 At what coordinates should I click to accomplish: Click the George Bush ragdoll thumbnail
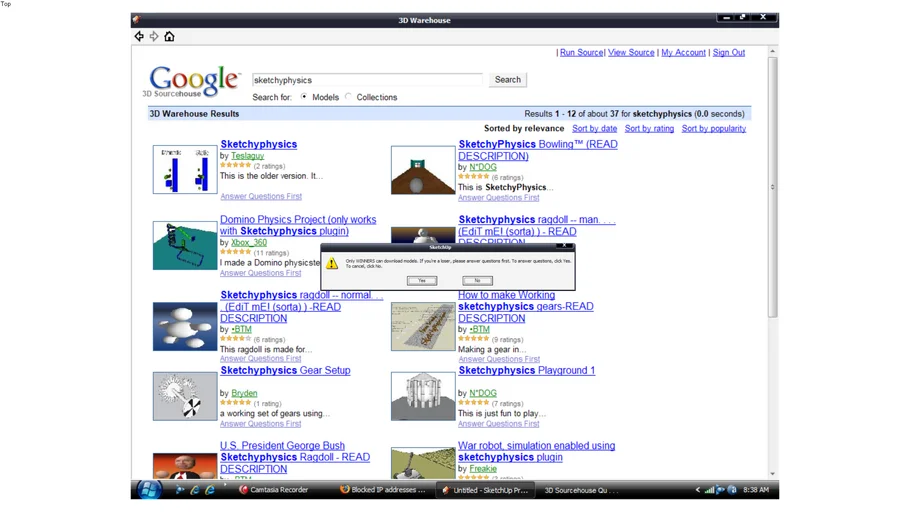click(x=185, y=466)
